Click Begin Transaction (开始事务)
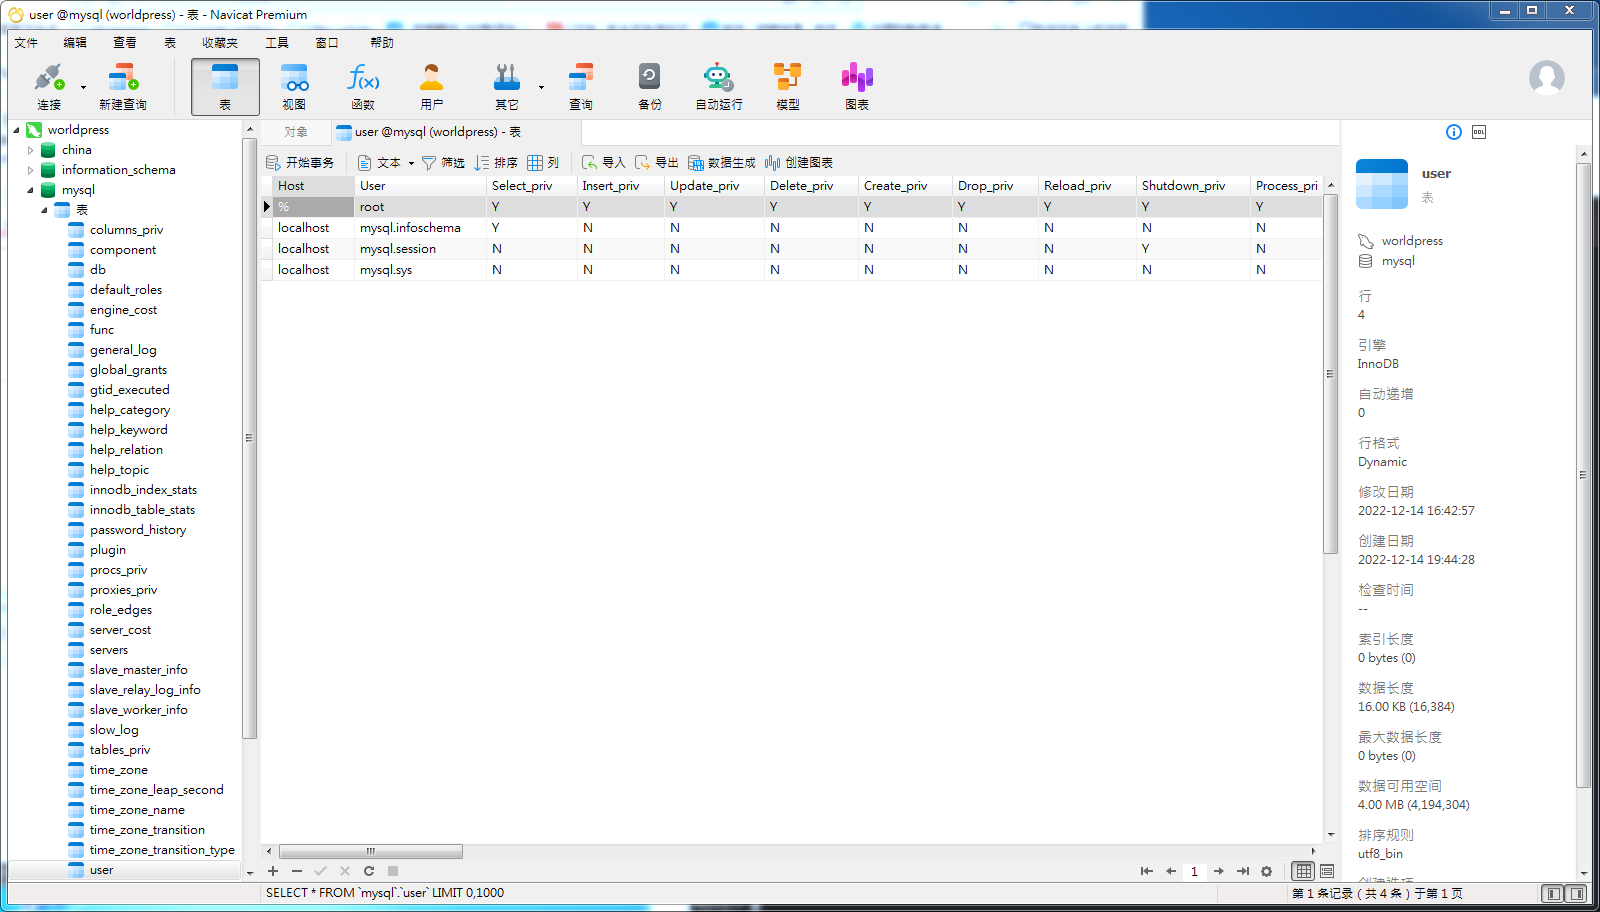This screenshot has width=1600, height=912. coord(300,163)
